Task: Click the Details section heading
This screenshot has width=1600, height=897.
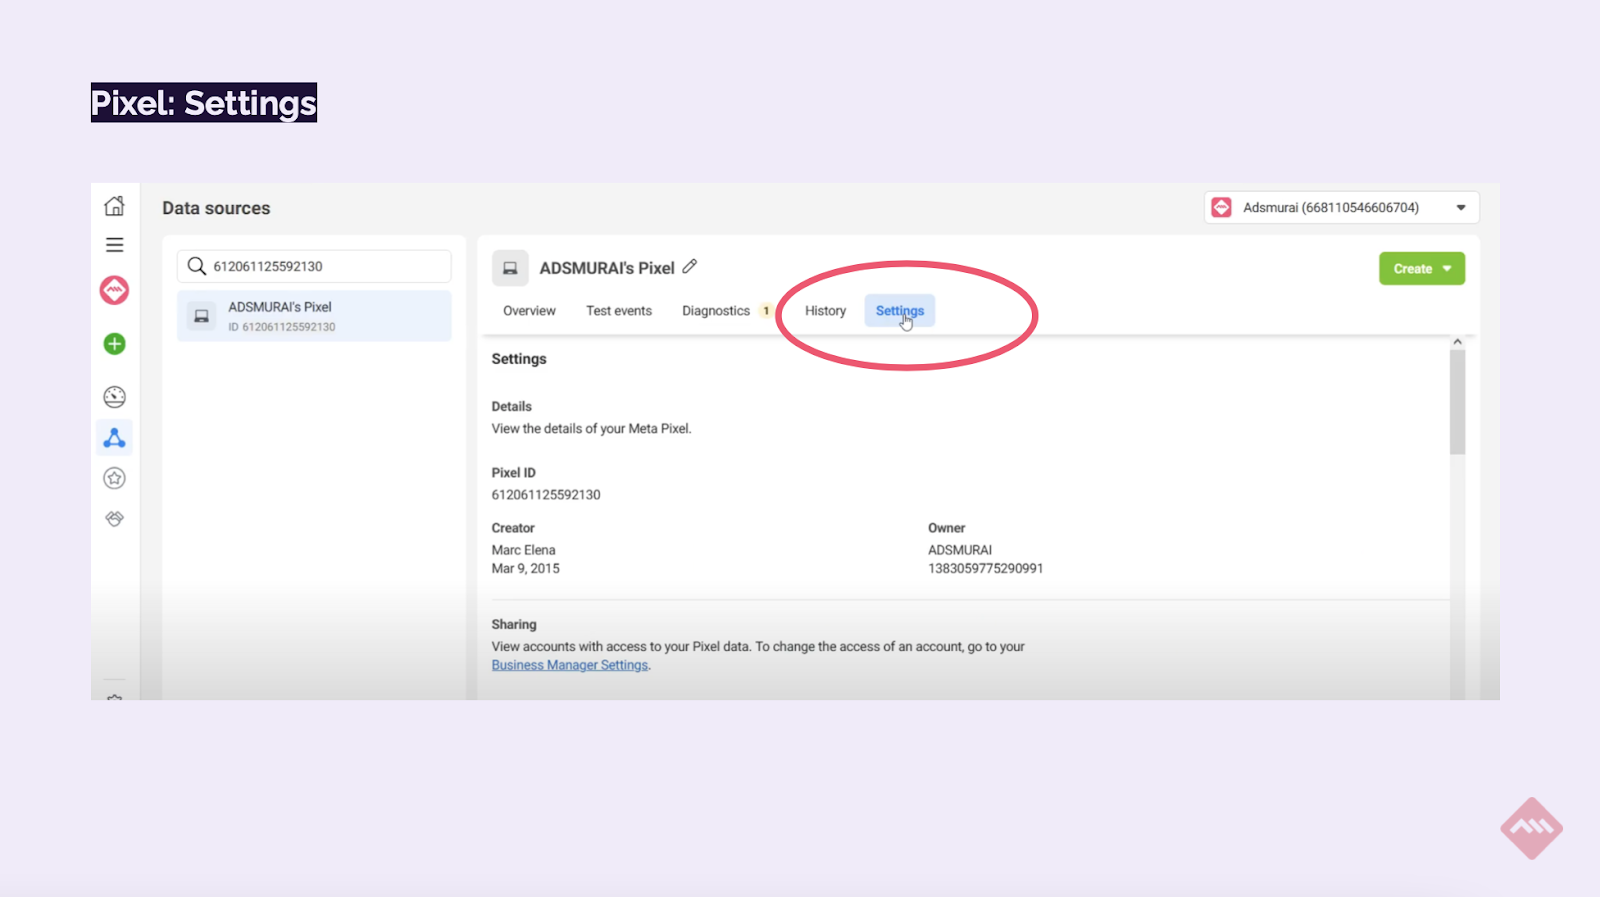Action: [511, 406]
